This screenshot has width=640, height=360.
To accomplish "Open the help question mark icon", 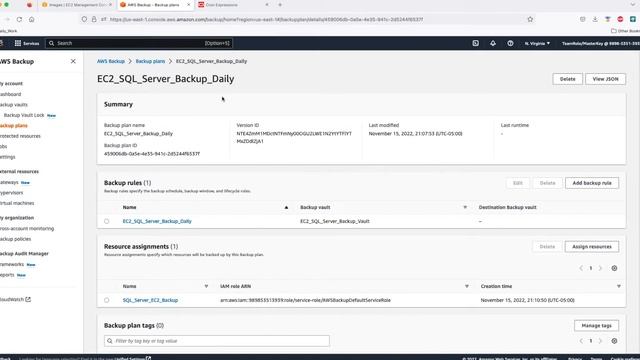I will [x=510, y=43].
